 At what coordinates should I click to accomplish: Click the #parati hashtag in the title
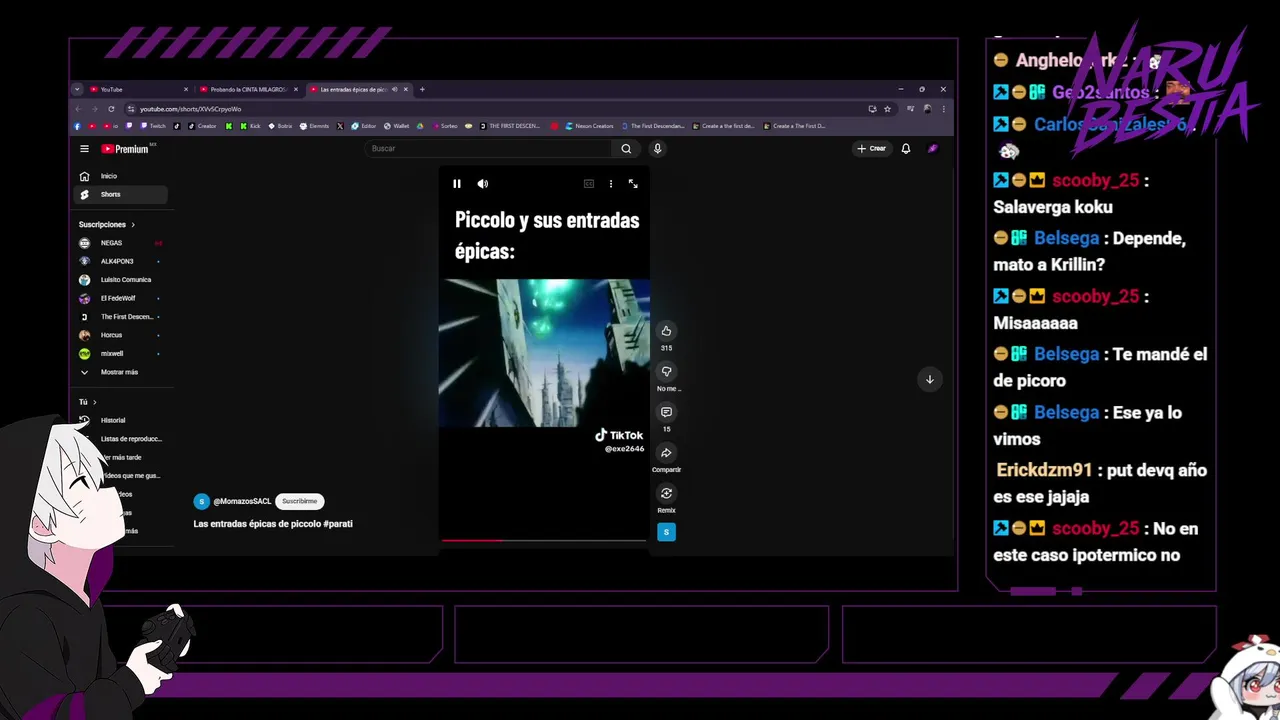click(x=338, y=524)
